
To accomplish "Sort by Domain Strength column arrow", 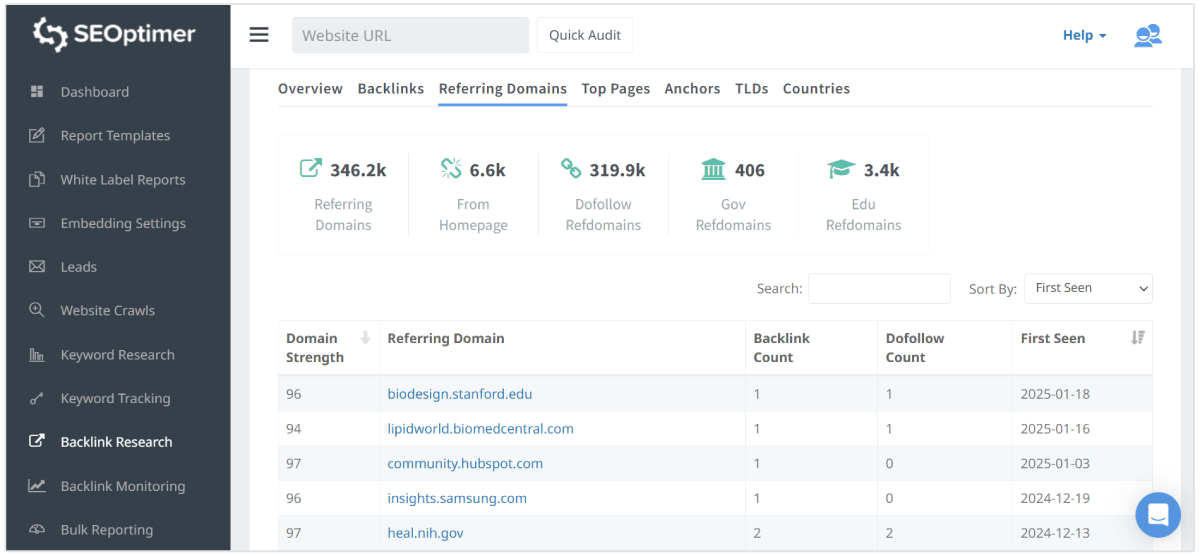I will (365, 338).
